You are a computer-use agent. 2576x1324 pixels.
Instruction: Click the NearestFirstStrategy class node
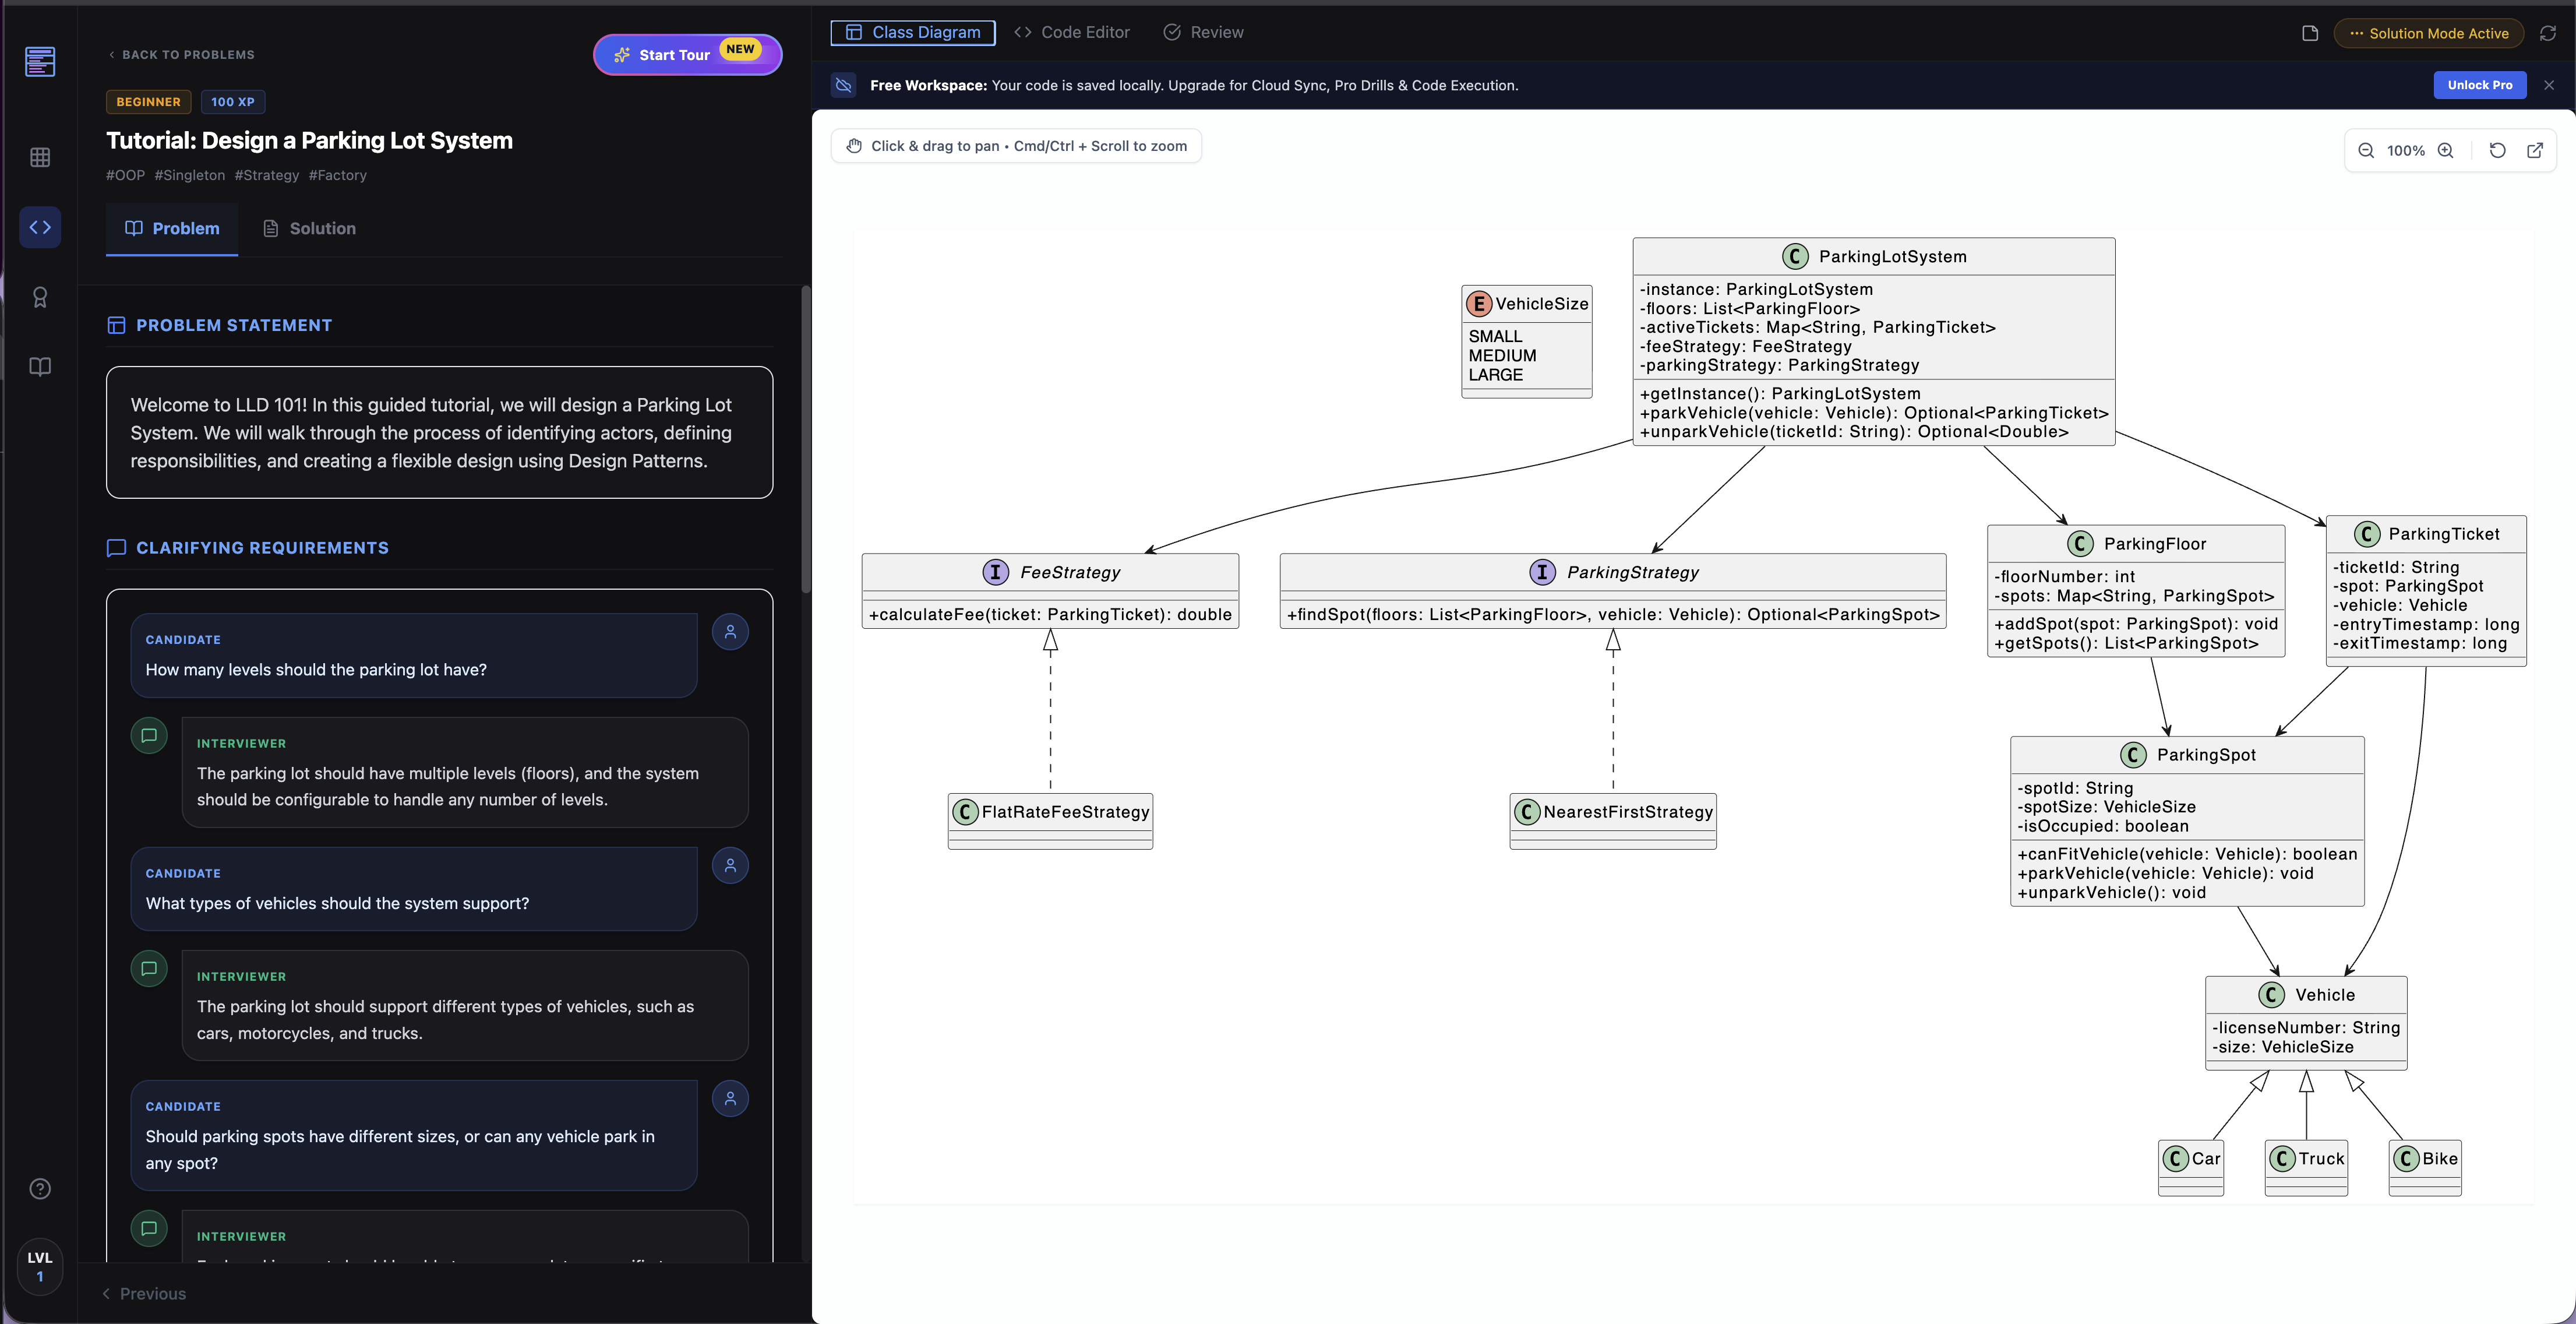click(1613, 821)
